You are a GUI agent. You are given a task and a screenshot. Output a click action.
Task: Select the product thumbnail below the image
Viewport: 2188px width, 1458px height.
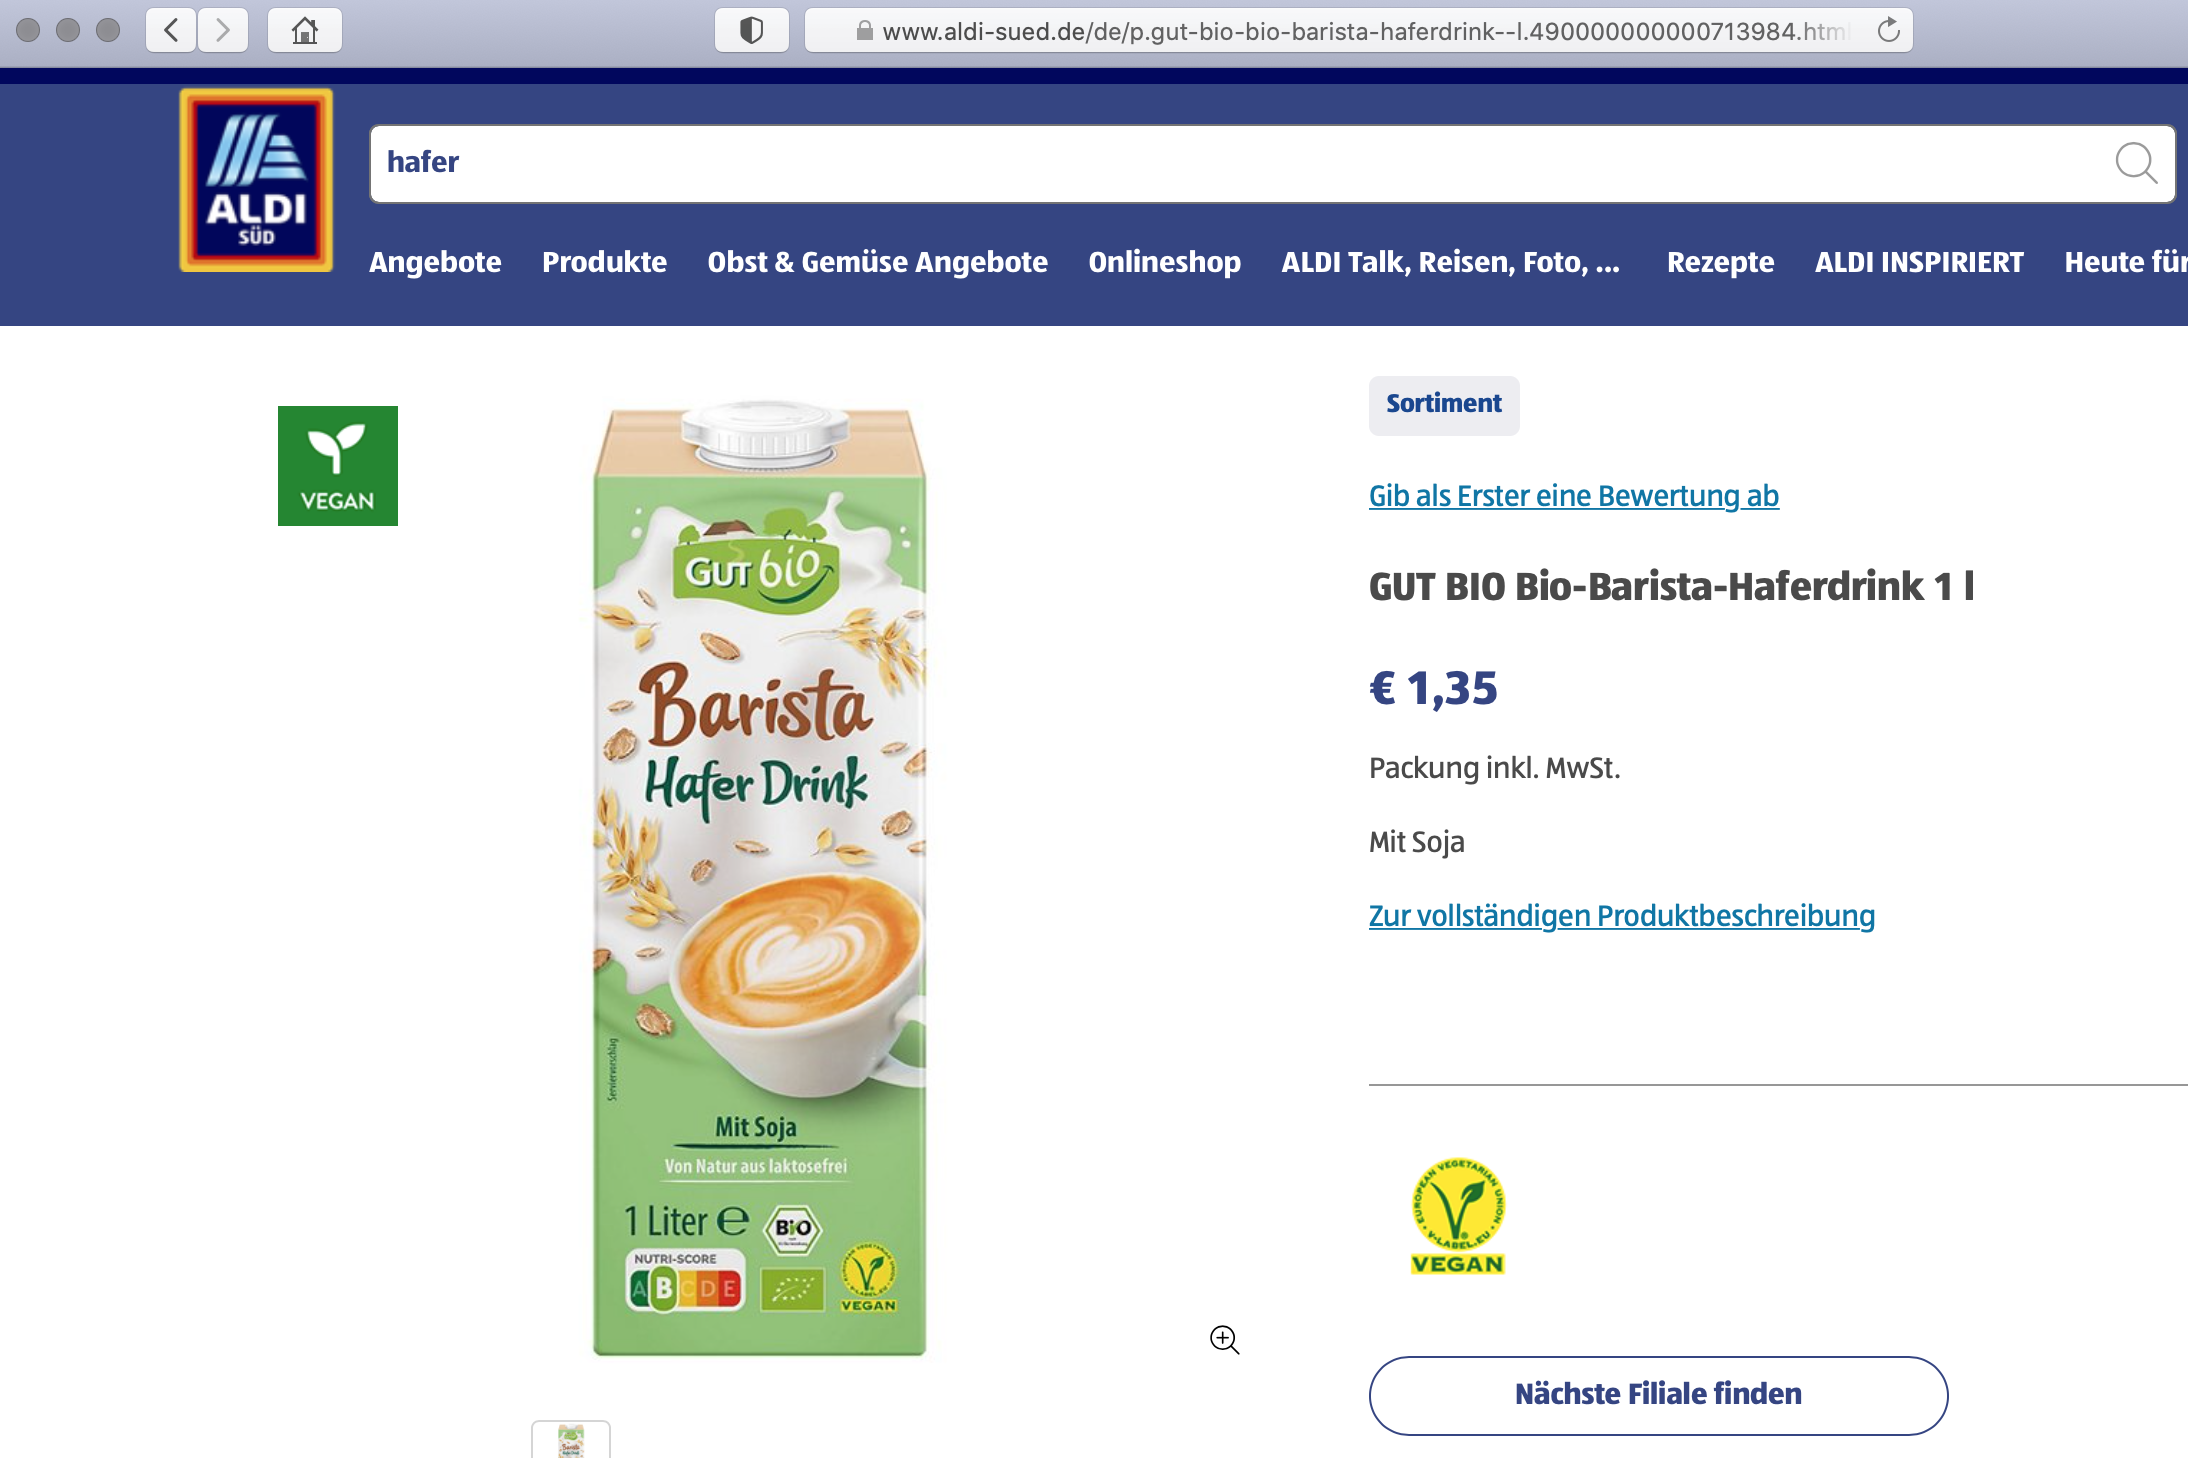[x=571, y=1439]
